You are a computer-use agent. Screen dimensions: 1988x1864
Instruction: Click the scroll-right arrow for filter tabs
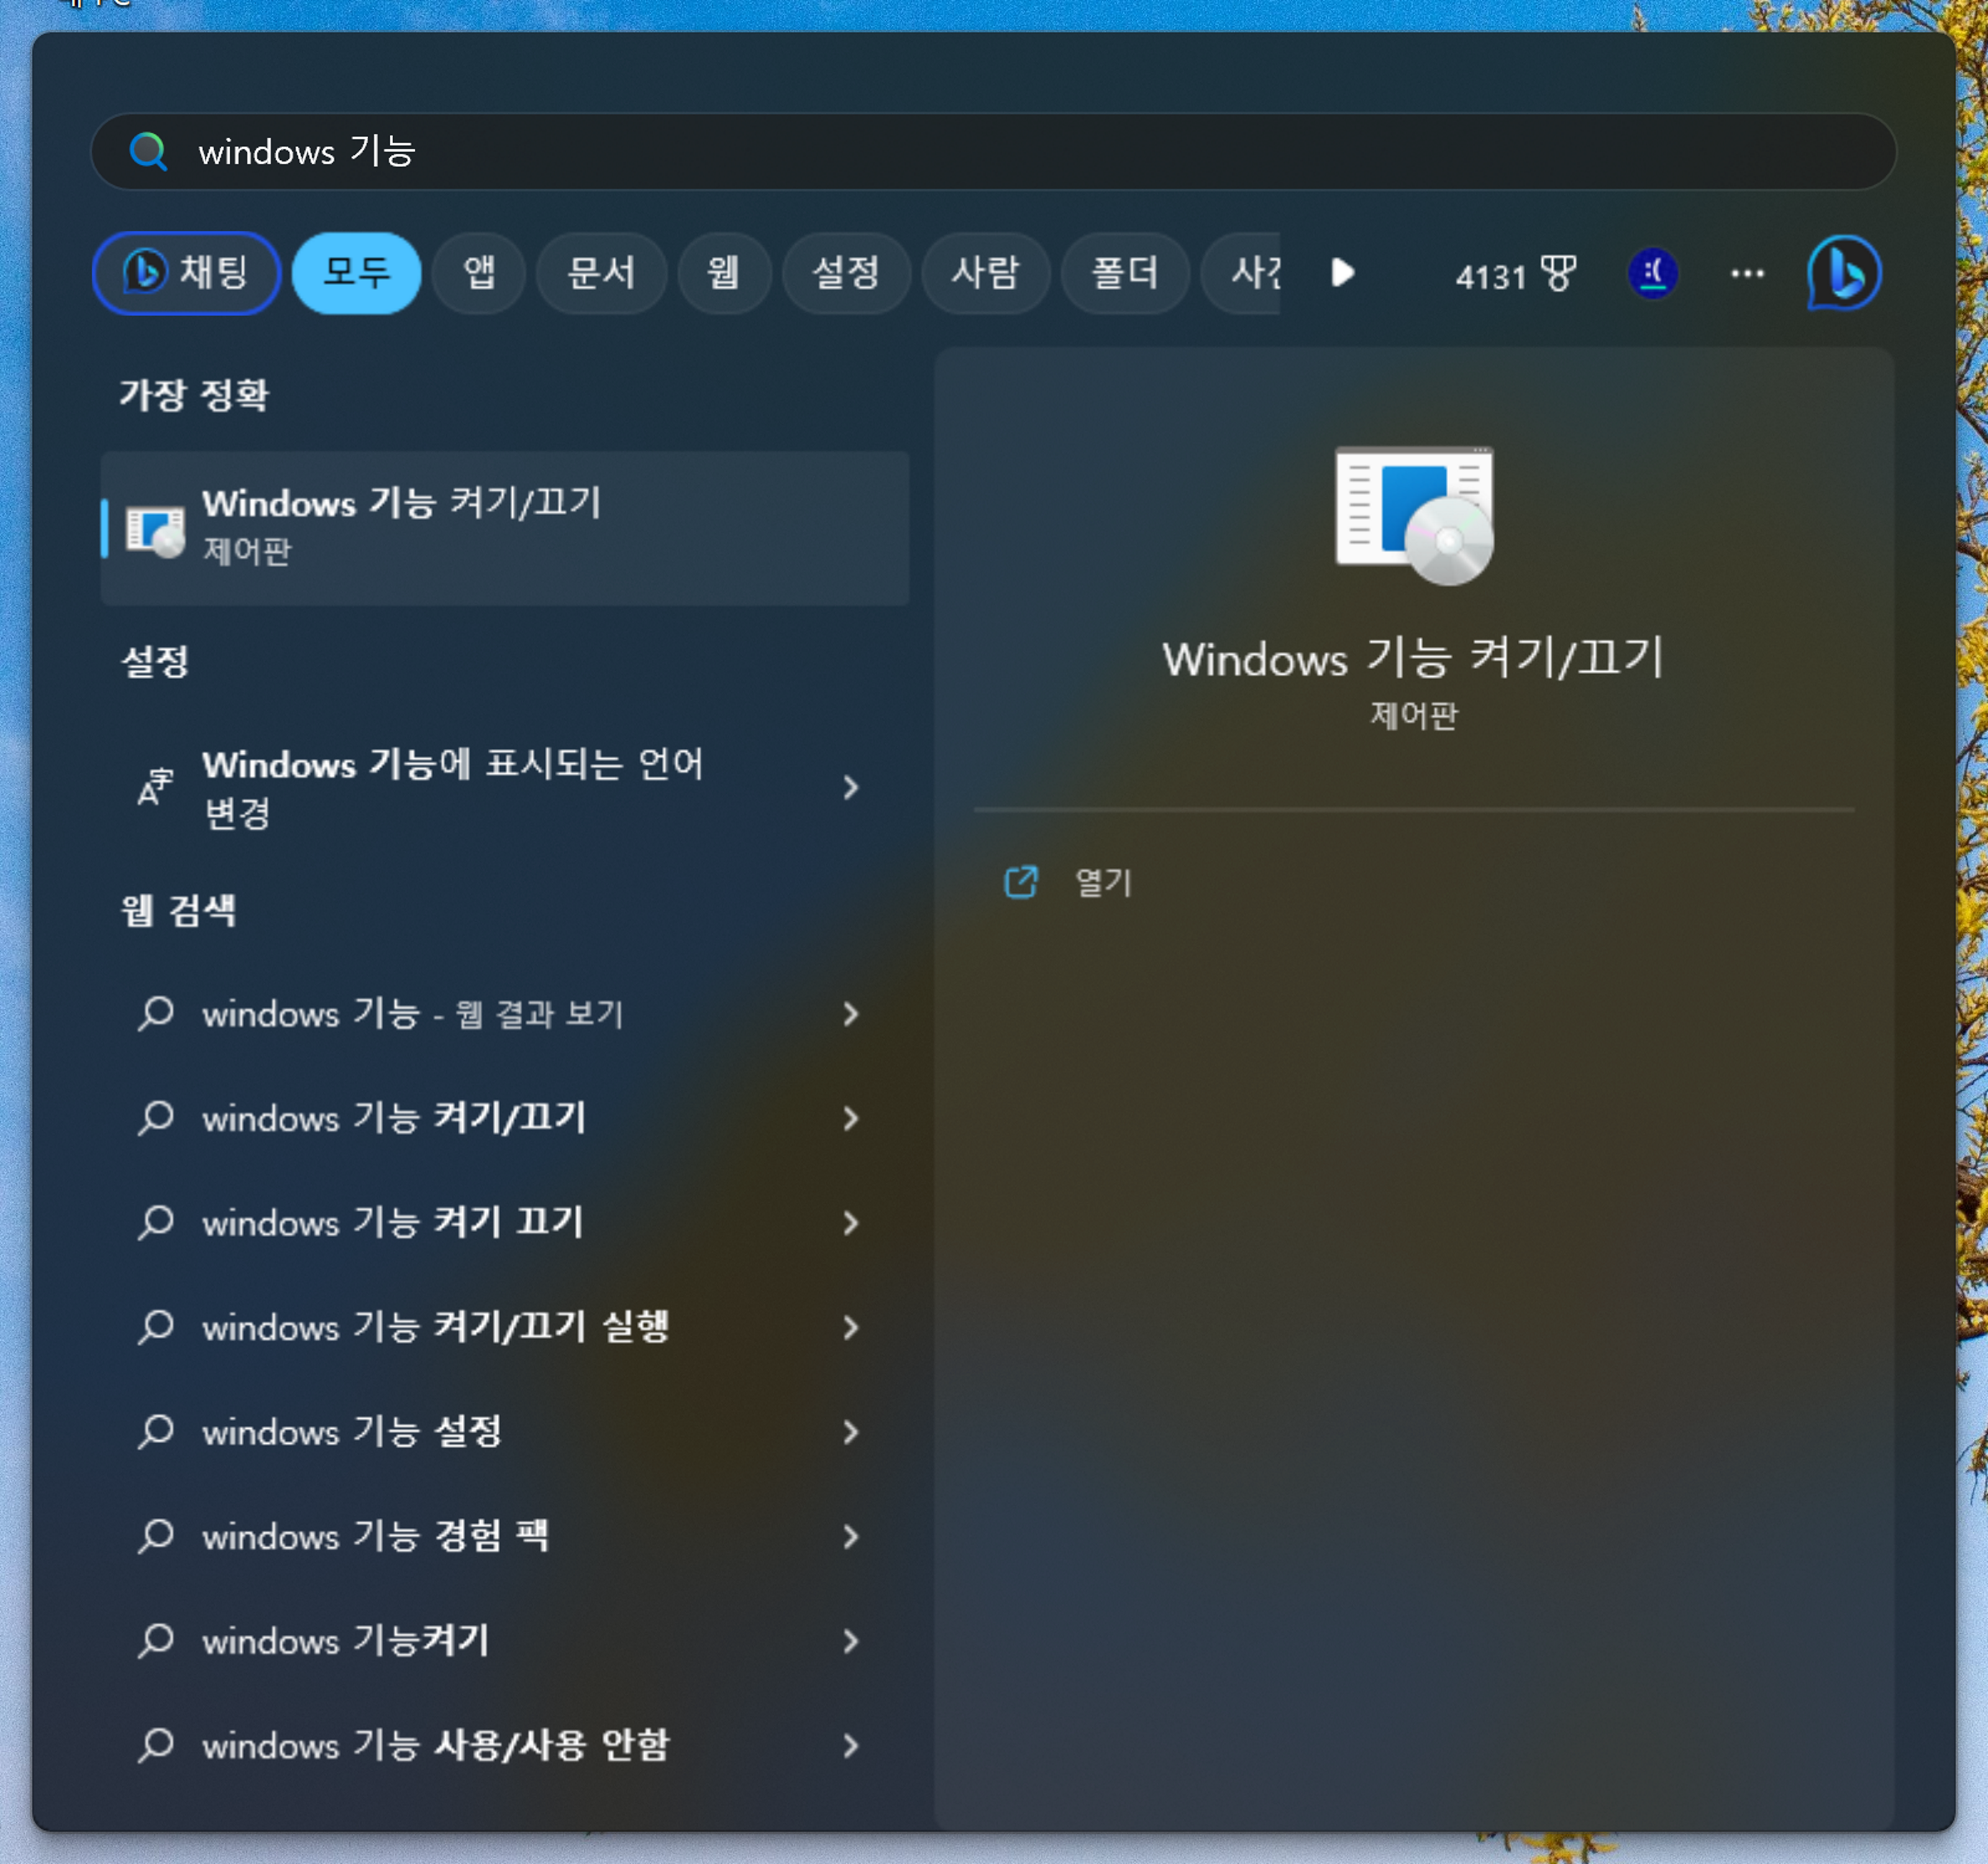(x=1343, y=273)
